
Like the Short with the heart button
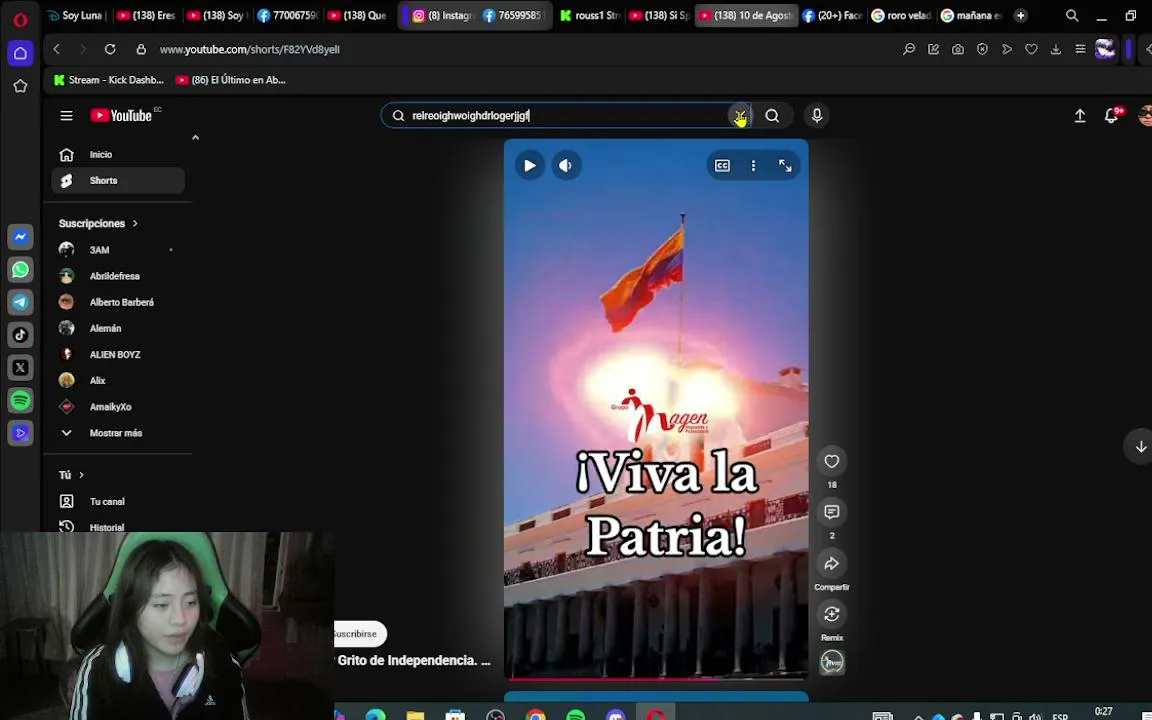(x=832, y=461)
